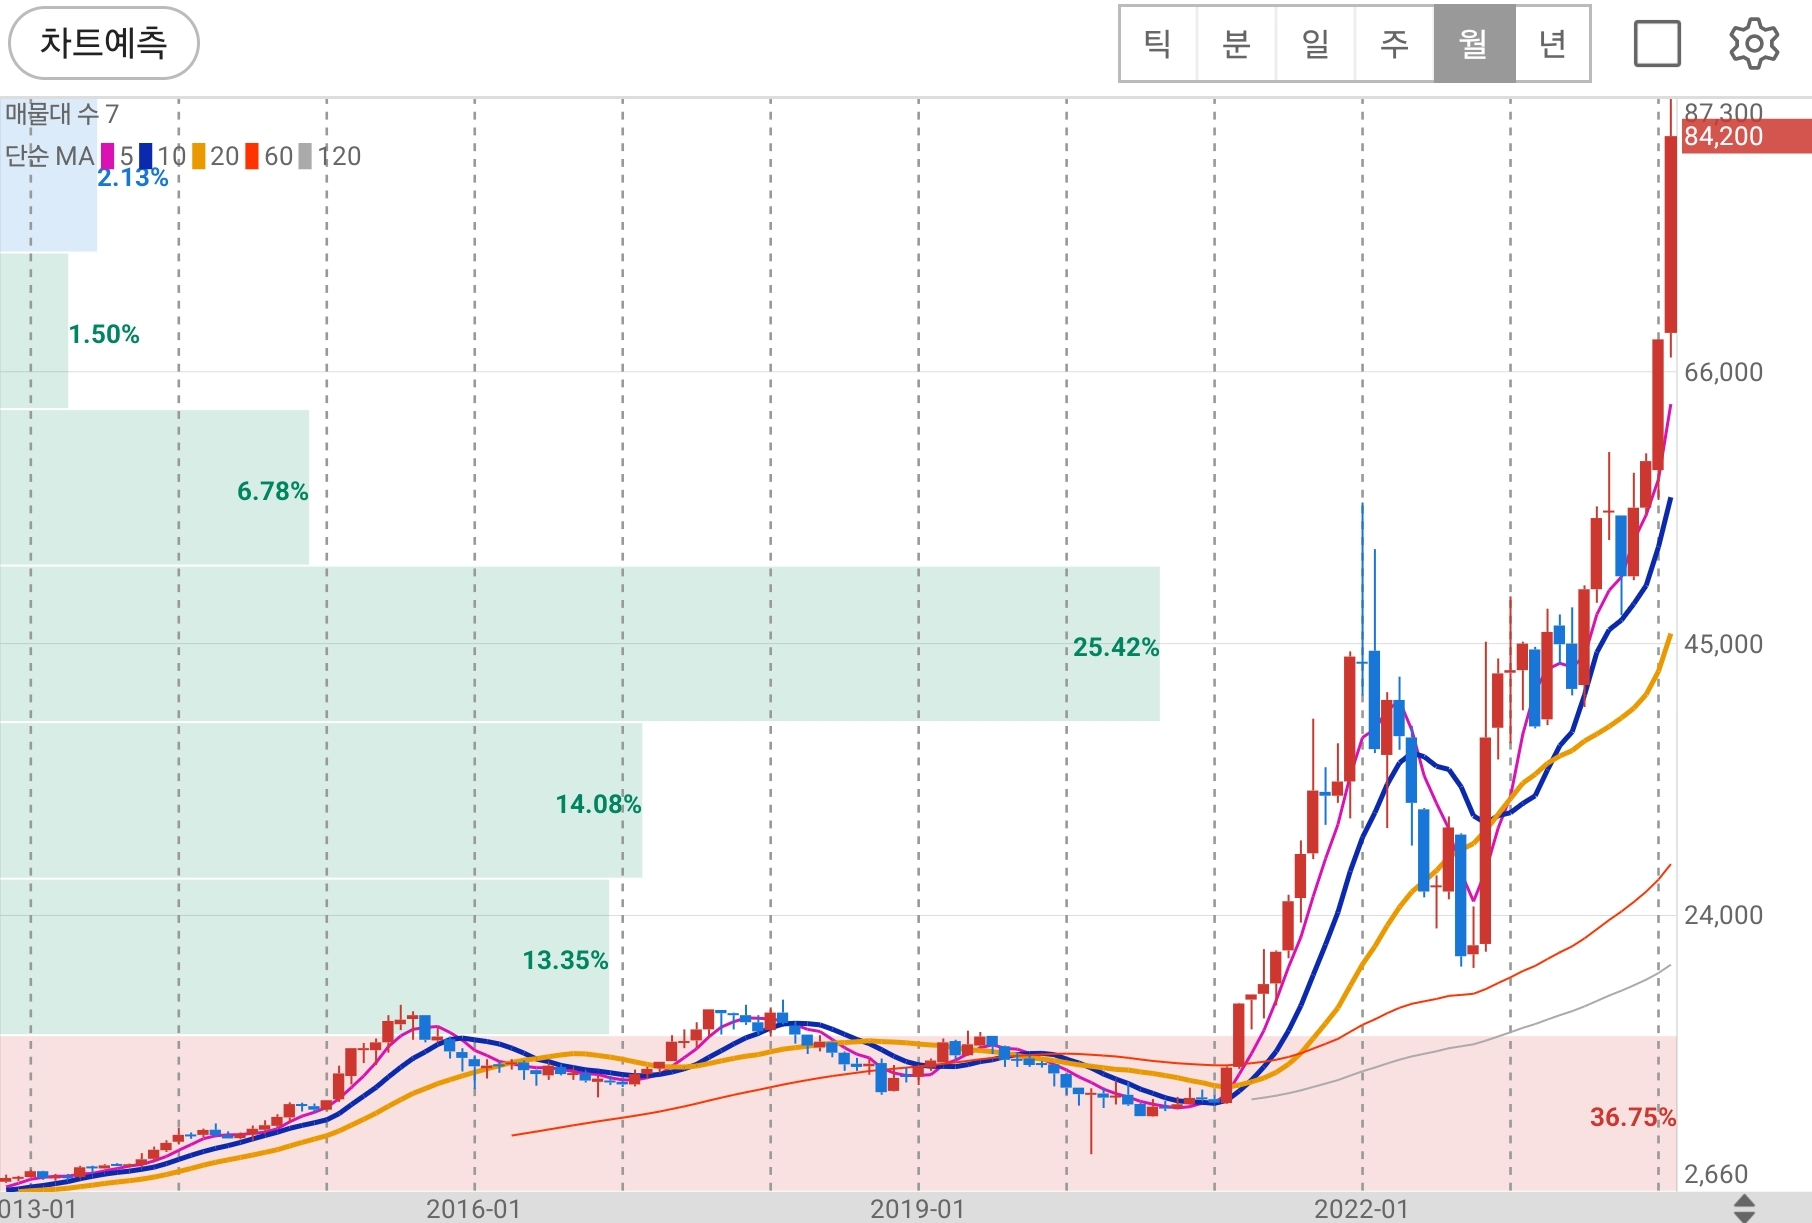Select the 25.42% volume profile bar label

pyautogui.click(x=1116, y=647)
